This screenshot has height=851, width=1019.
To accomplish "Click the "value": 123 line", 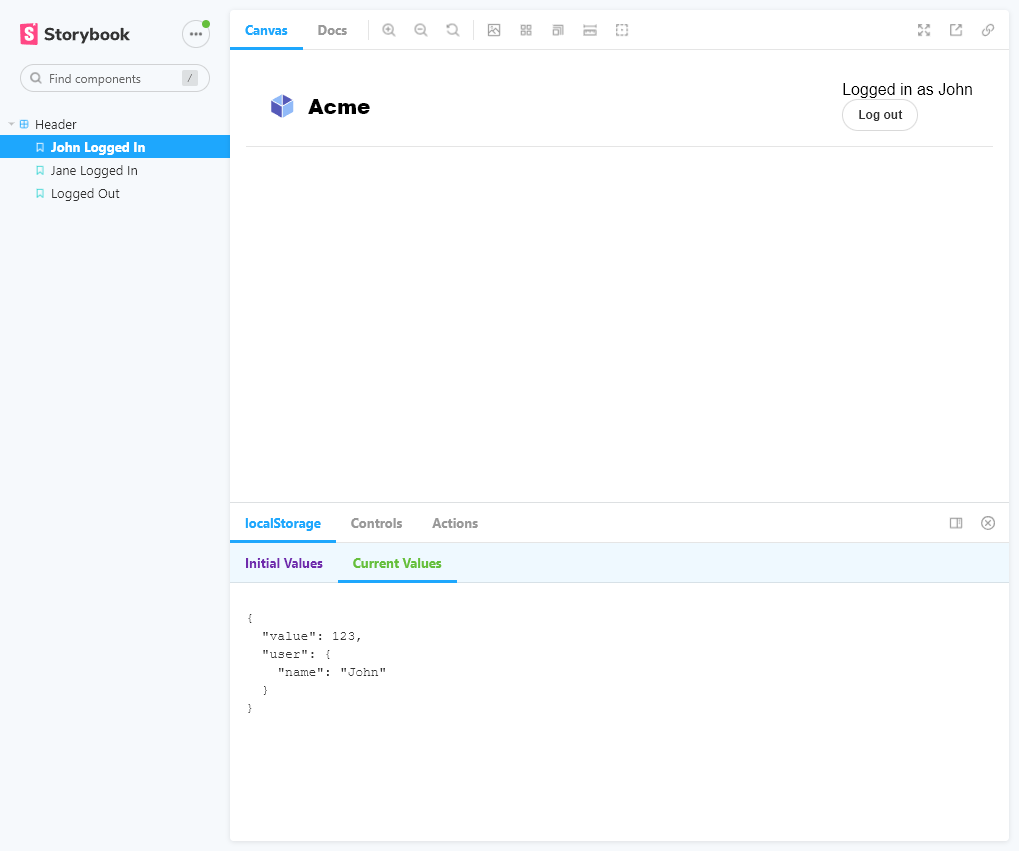I will click(311, 636).
